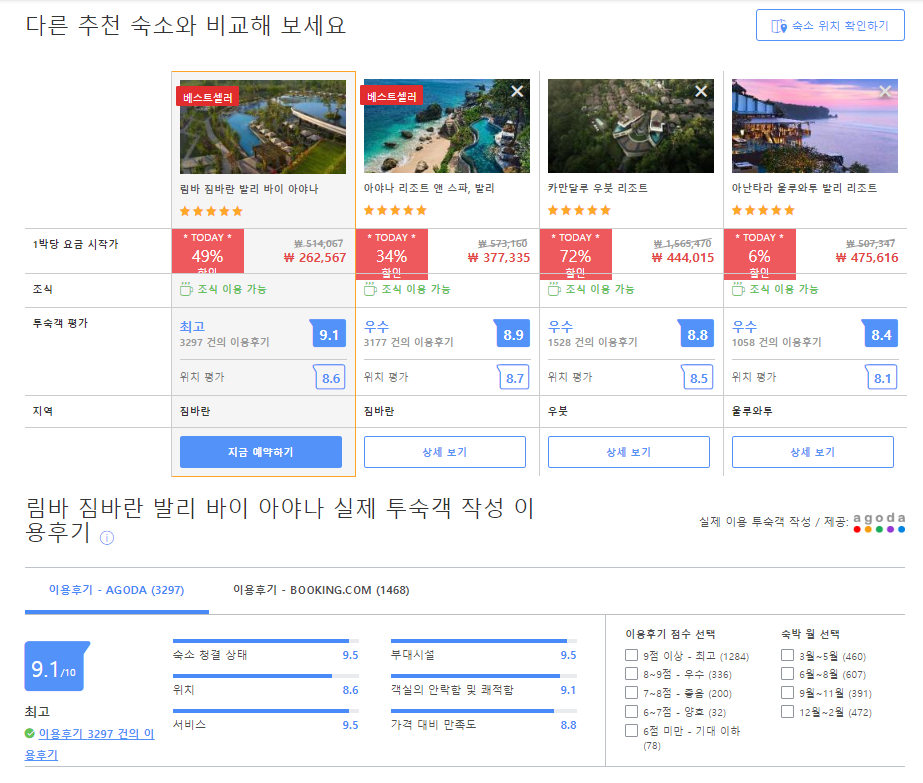Click breakfast cup icon under 아야나 리조트

[370, 289]
